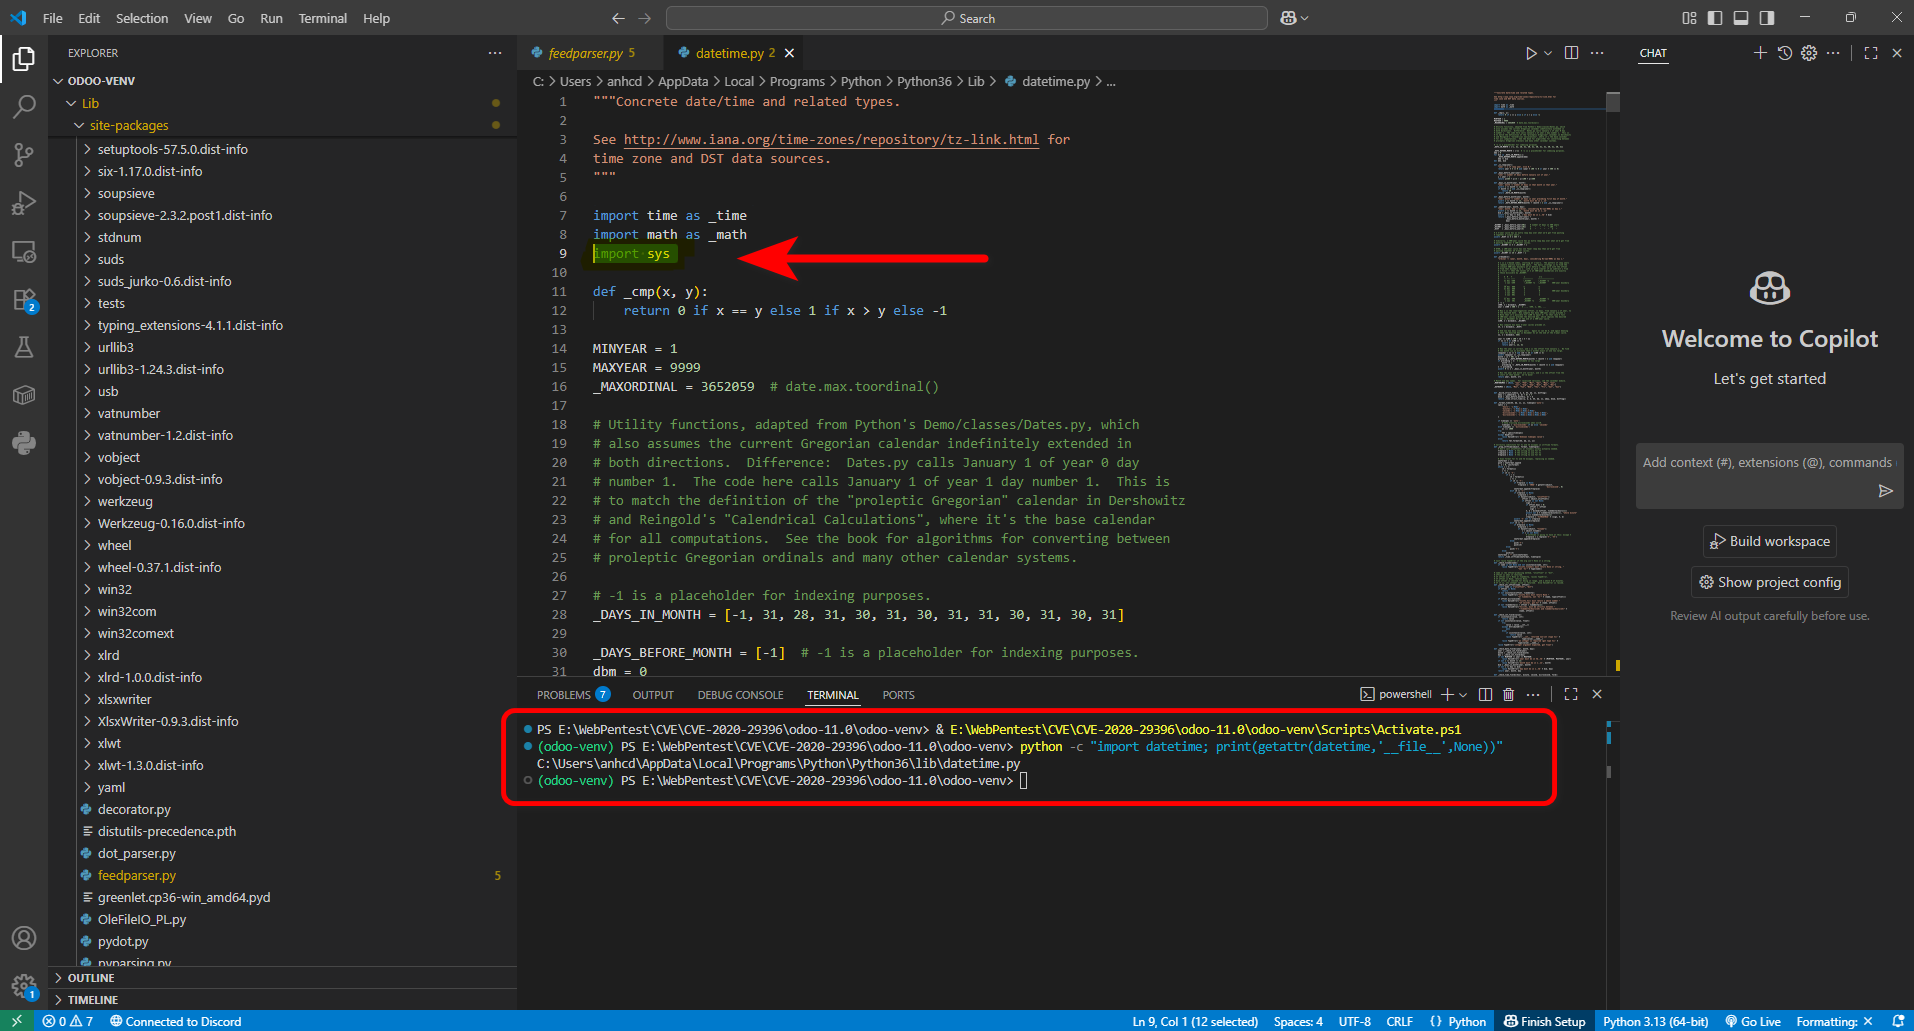The image size is (1914, 1031).
Task: Click Show project config button
Action: tap(1769, 582)
